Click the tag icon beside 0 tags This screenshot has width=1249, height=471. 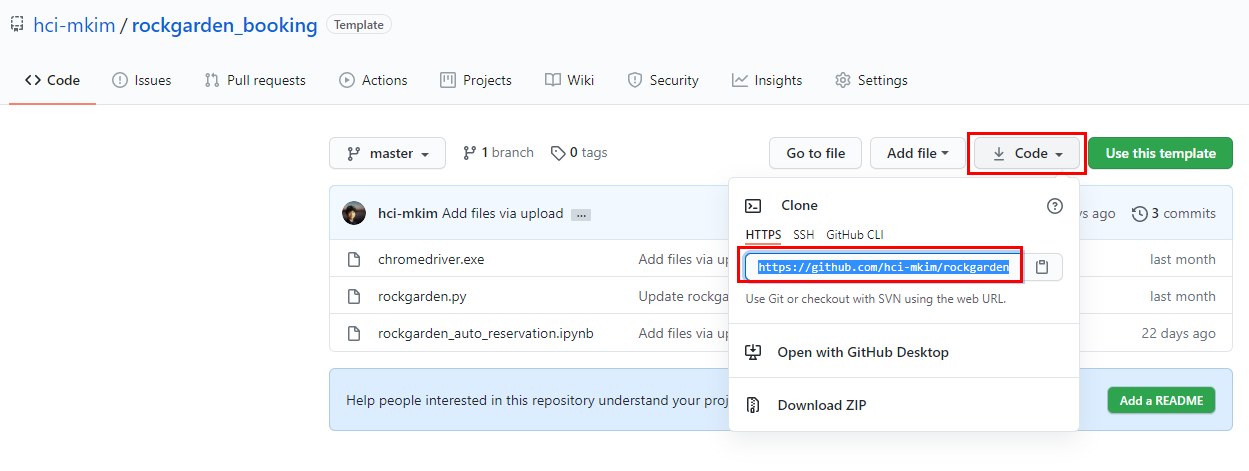pos(557,153)
